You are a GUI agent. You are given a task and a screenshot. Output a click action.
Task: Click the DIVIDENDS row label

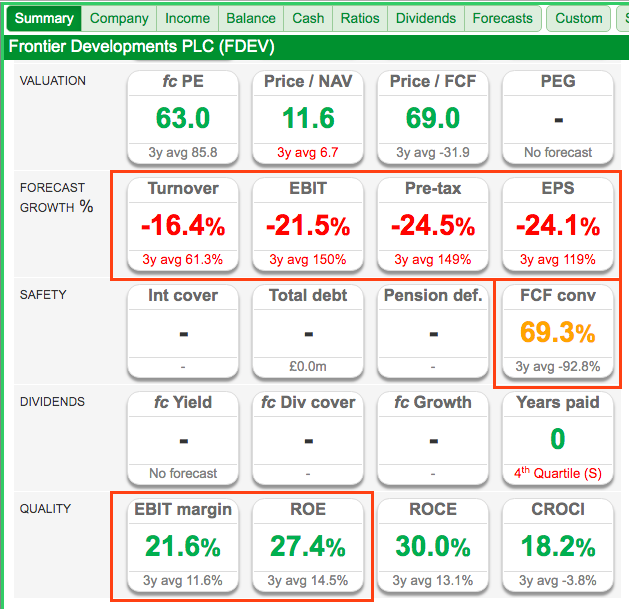click(52, 402)
